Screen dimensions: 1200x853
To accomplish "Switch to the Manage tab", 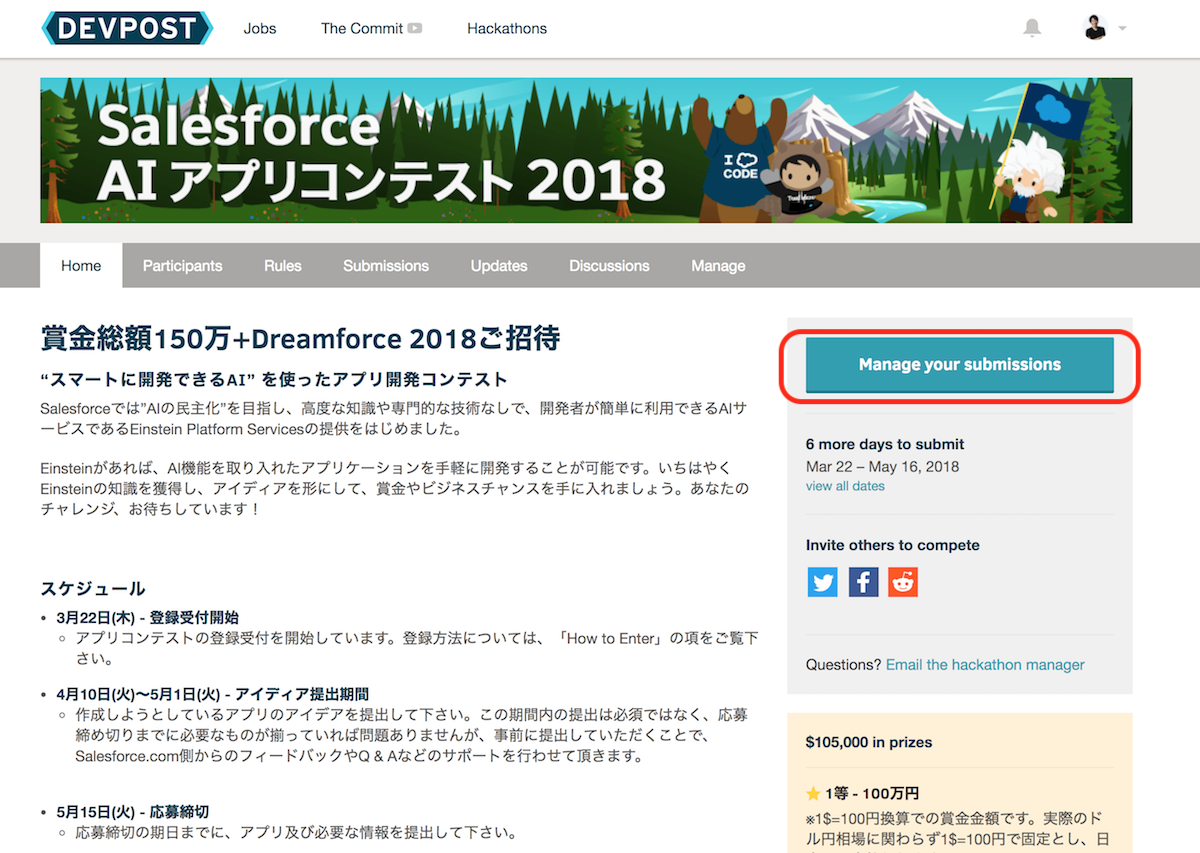I will point(718,265).
